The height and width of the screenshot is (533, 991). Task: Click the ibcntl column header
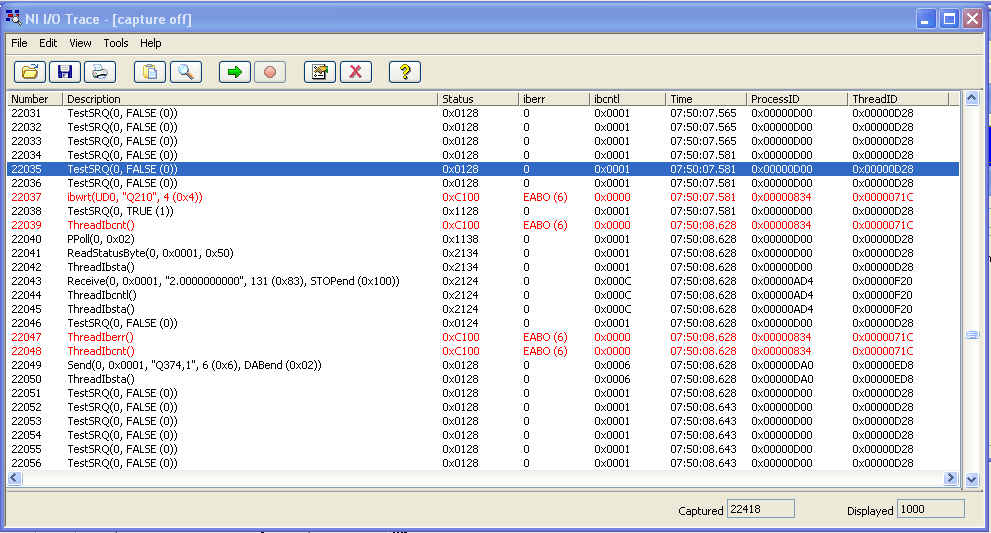click(x=628, y=99)
